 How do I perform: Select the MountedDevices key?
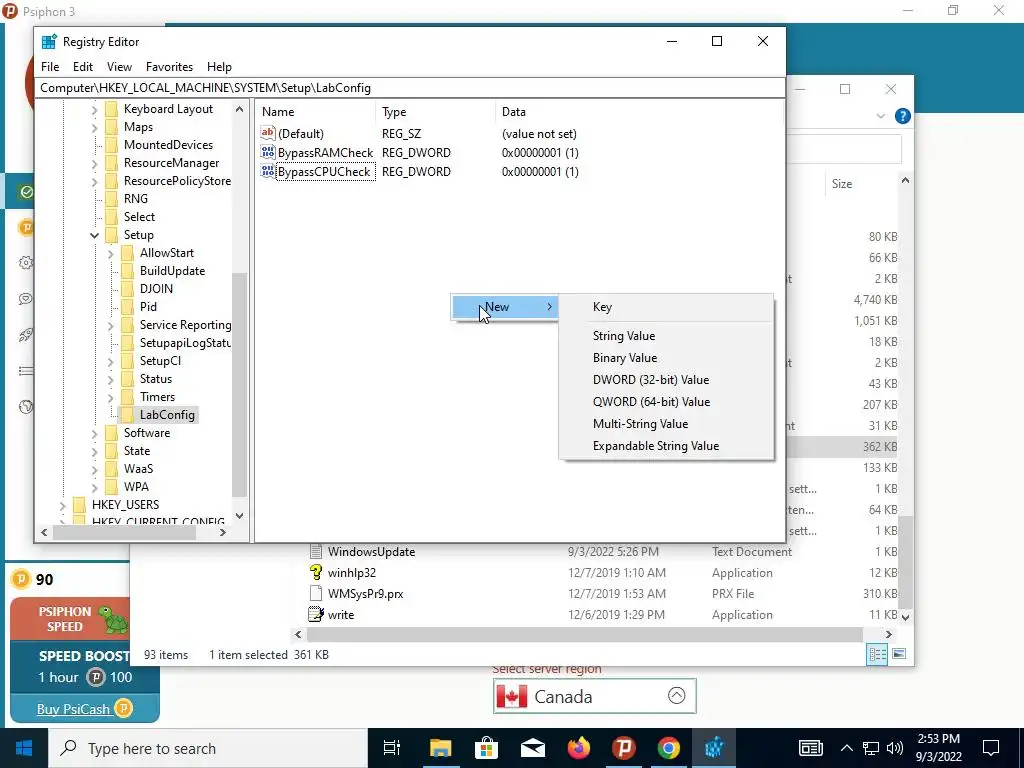(x=168, y=145)
